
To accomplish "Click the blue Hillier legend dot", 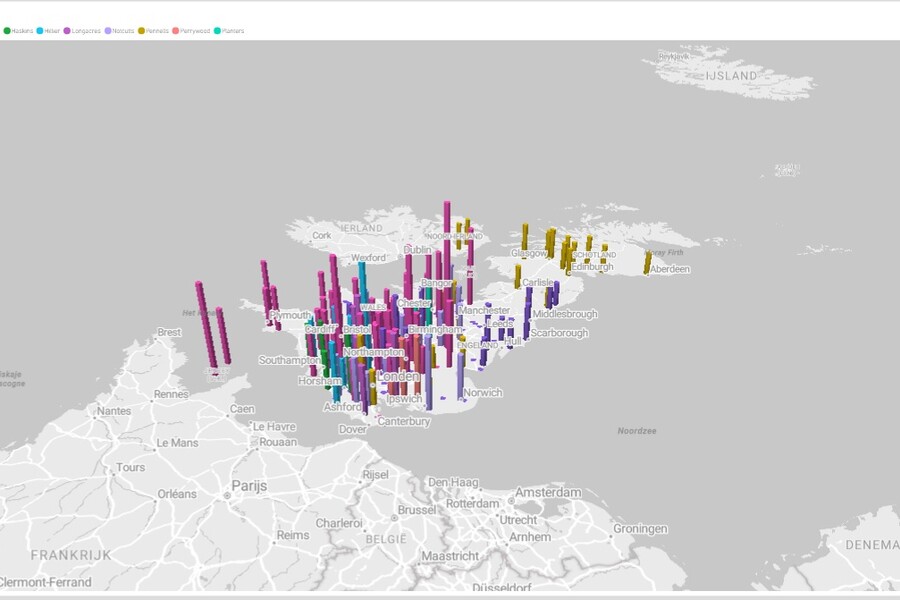I will point(40,31).
